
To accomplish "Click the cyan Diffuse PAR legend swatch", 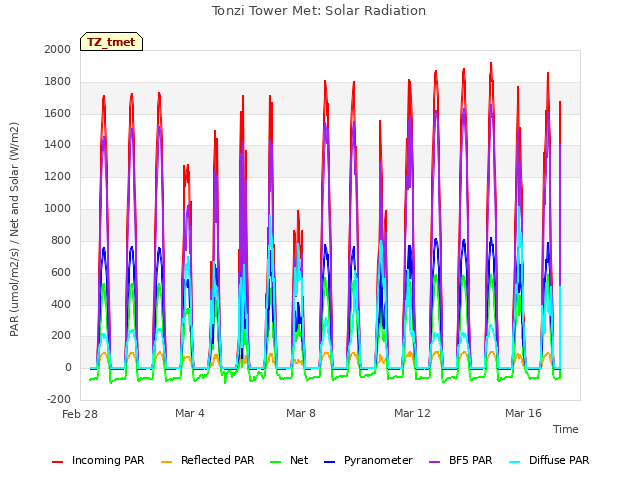I will tap(515, 462).
